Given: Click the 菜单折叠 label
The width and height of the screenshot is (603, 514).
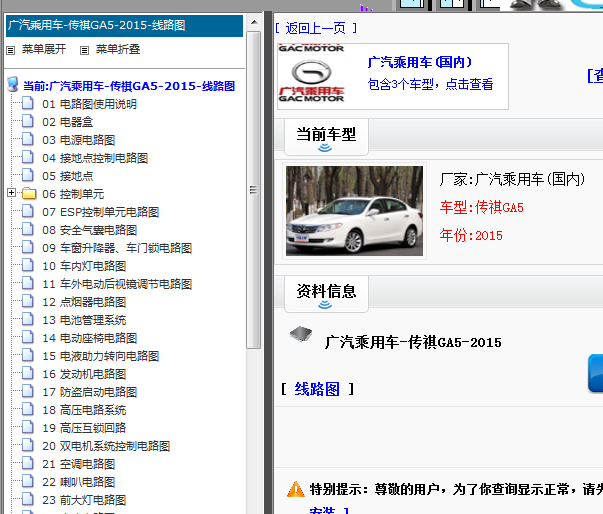Looking at the screenshot, I should [118, 49].
